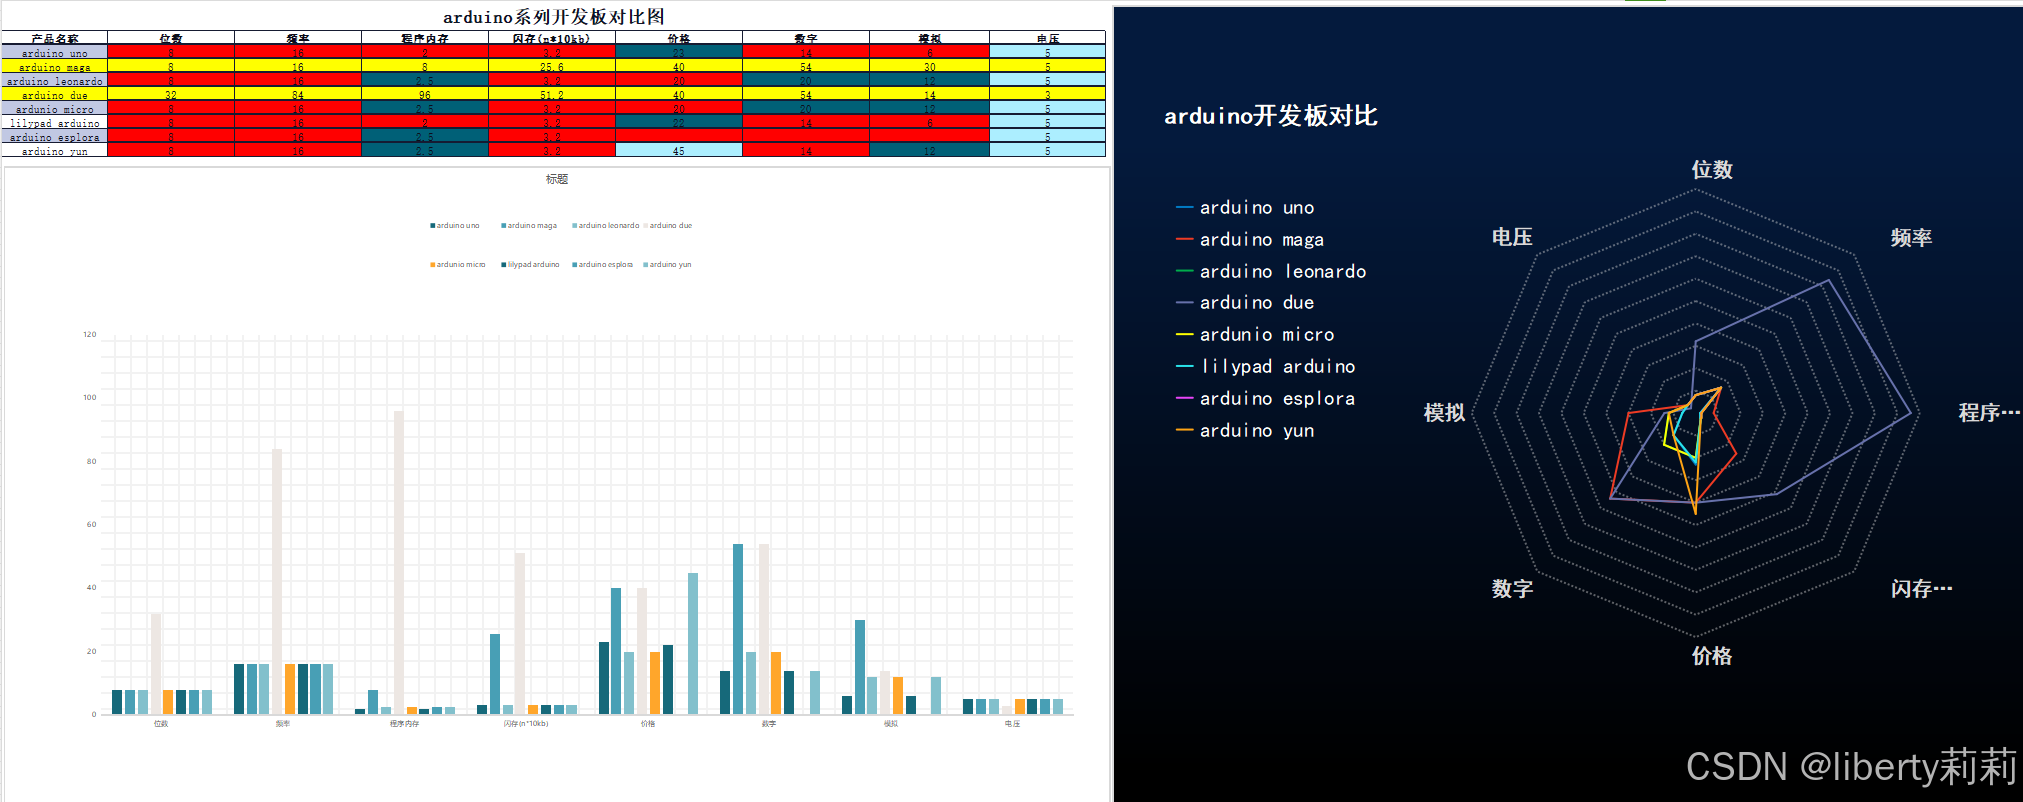The width and height of the screenshot is (2023, 802).
Task: Click the '闪存(n*10kb)' table column header
Action: click(552, 38)
